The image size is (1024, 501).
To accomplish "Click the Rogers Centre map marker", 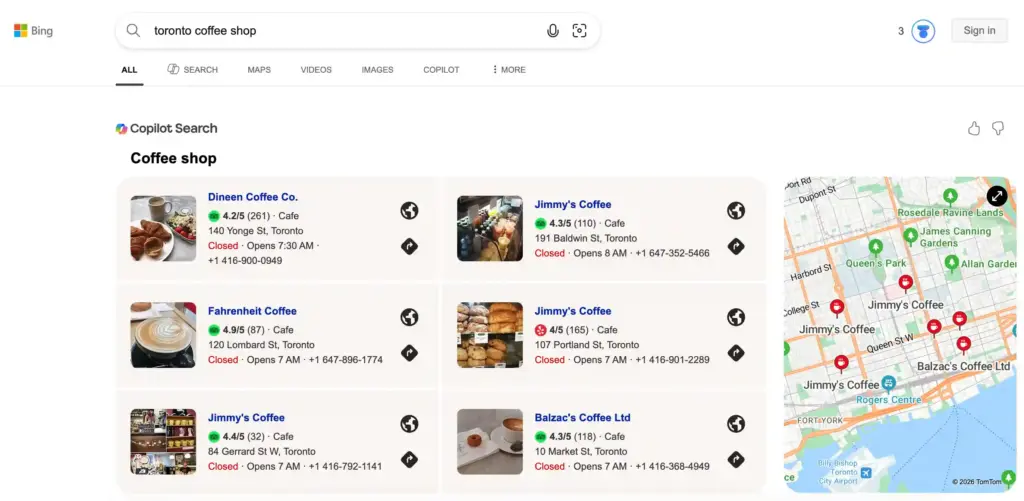I will click(x=888, y=383).
